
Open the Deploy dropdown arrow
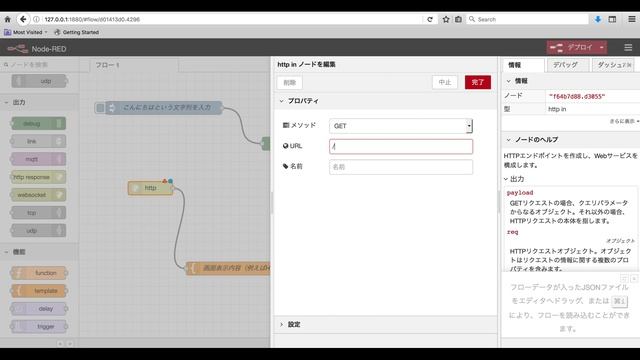[x=602, y=48]
